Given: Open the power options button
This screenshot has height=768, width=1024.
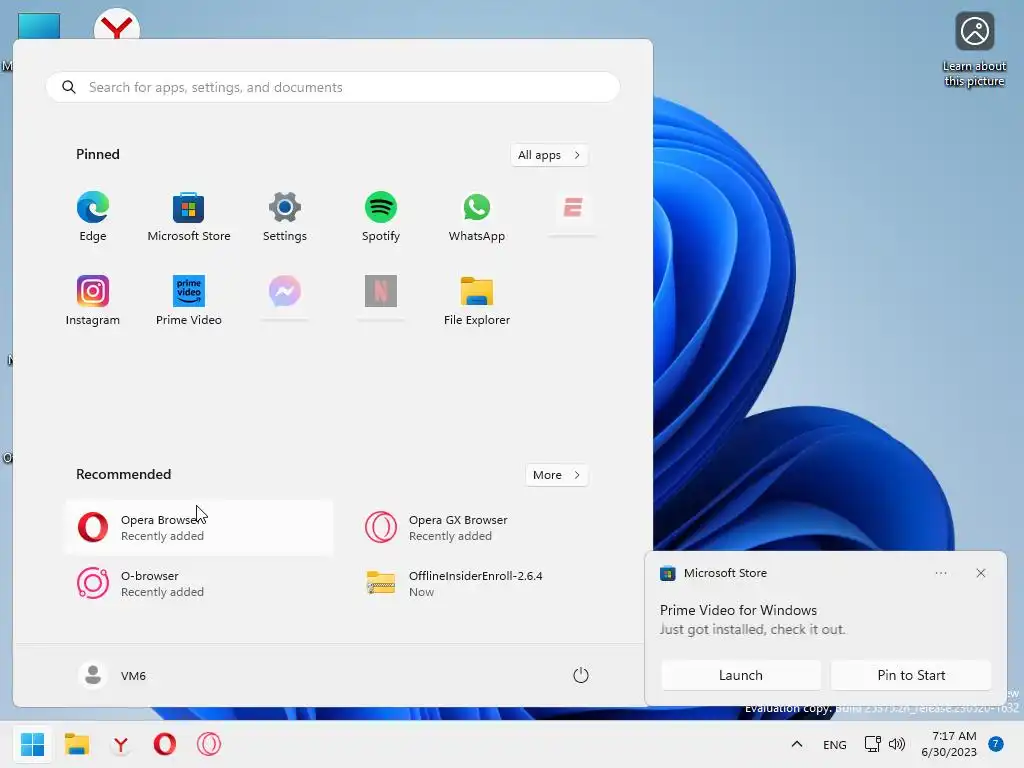Looking at the screenshot, I should (x=581, y=675).
